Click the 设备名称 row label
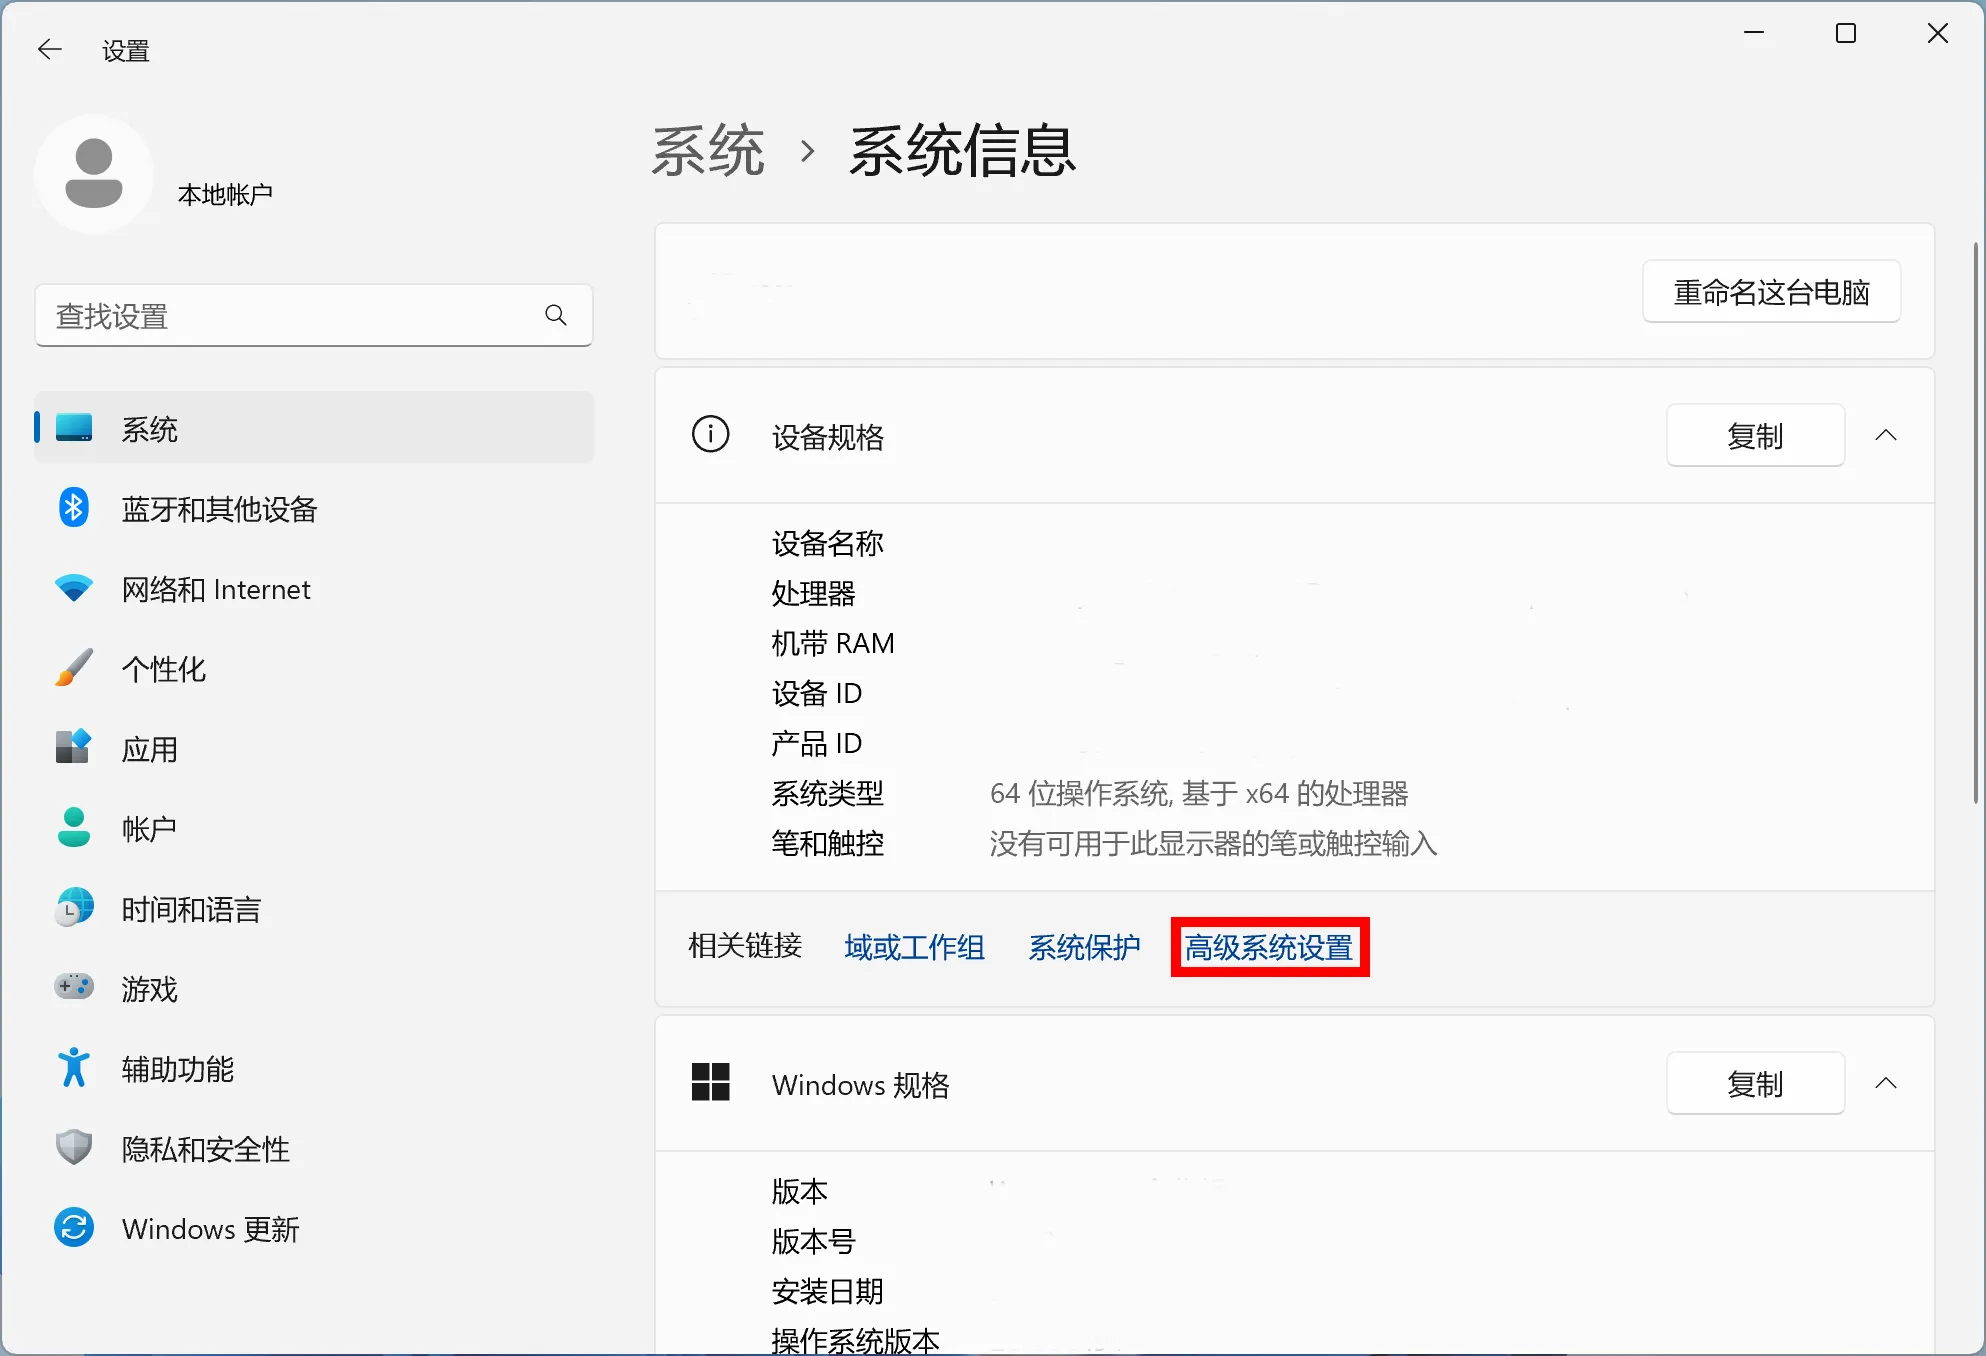The image size is (1986, 1356). click(828, 544)
